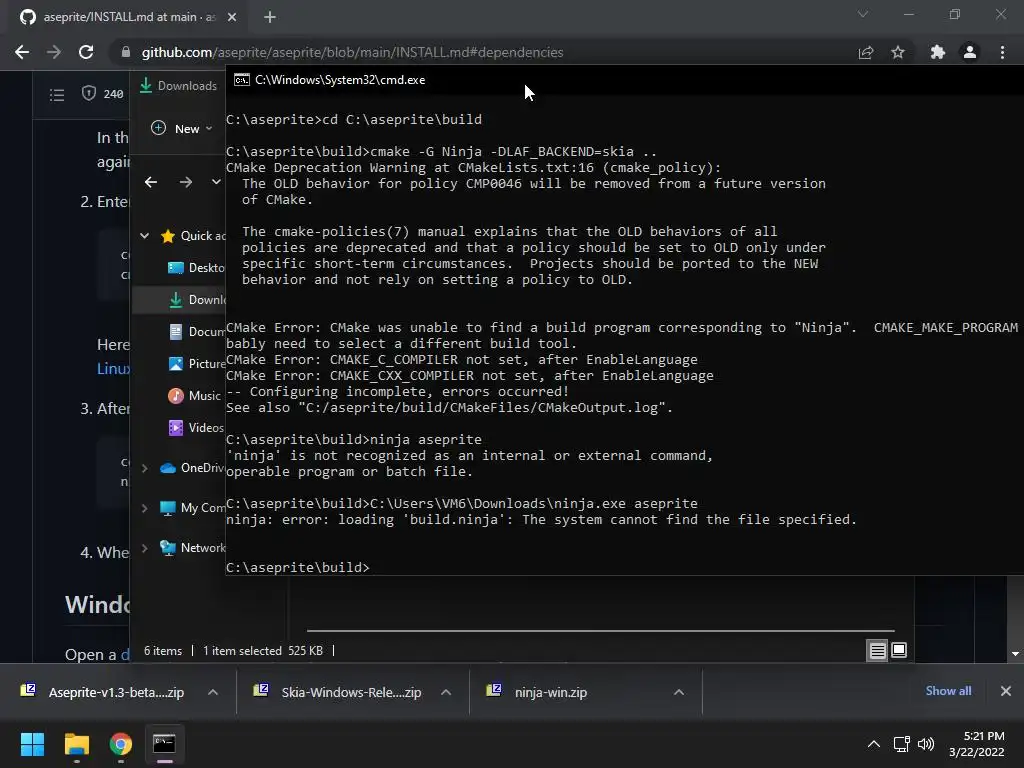Select Videos in navigation pane
The image size is (1024, 768).
point(196,428)
